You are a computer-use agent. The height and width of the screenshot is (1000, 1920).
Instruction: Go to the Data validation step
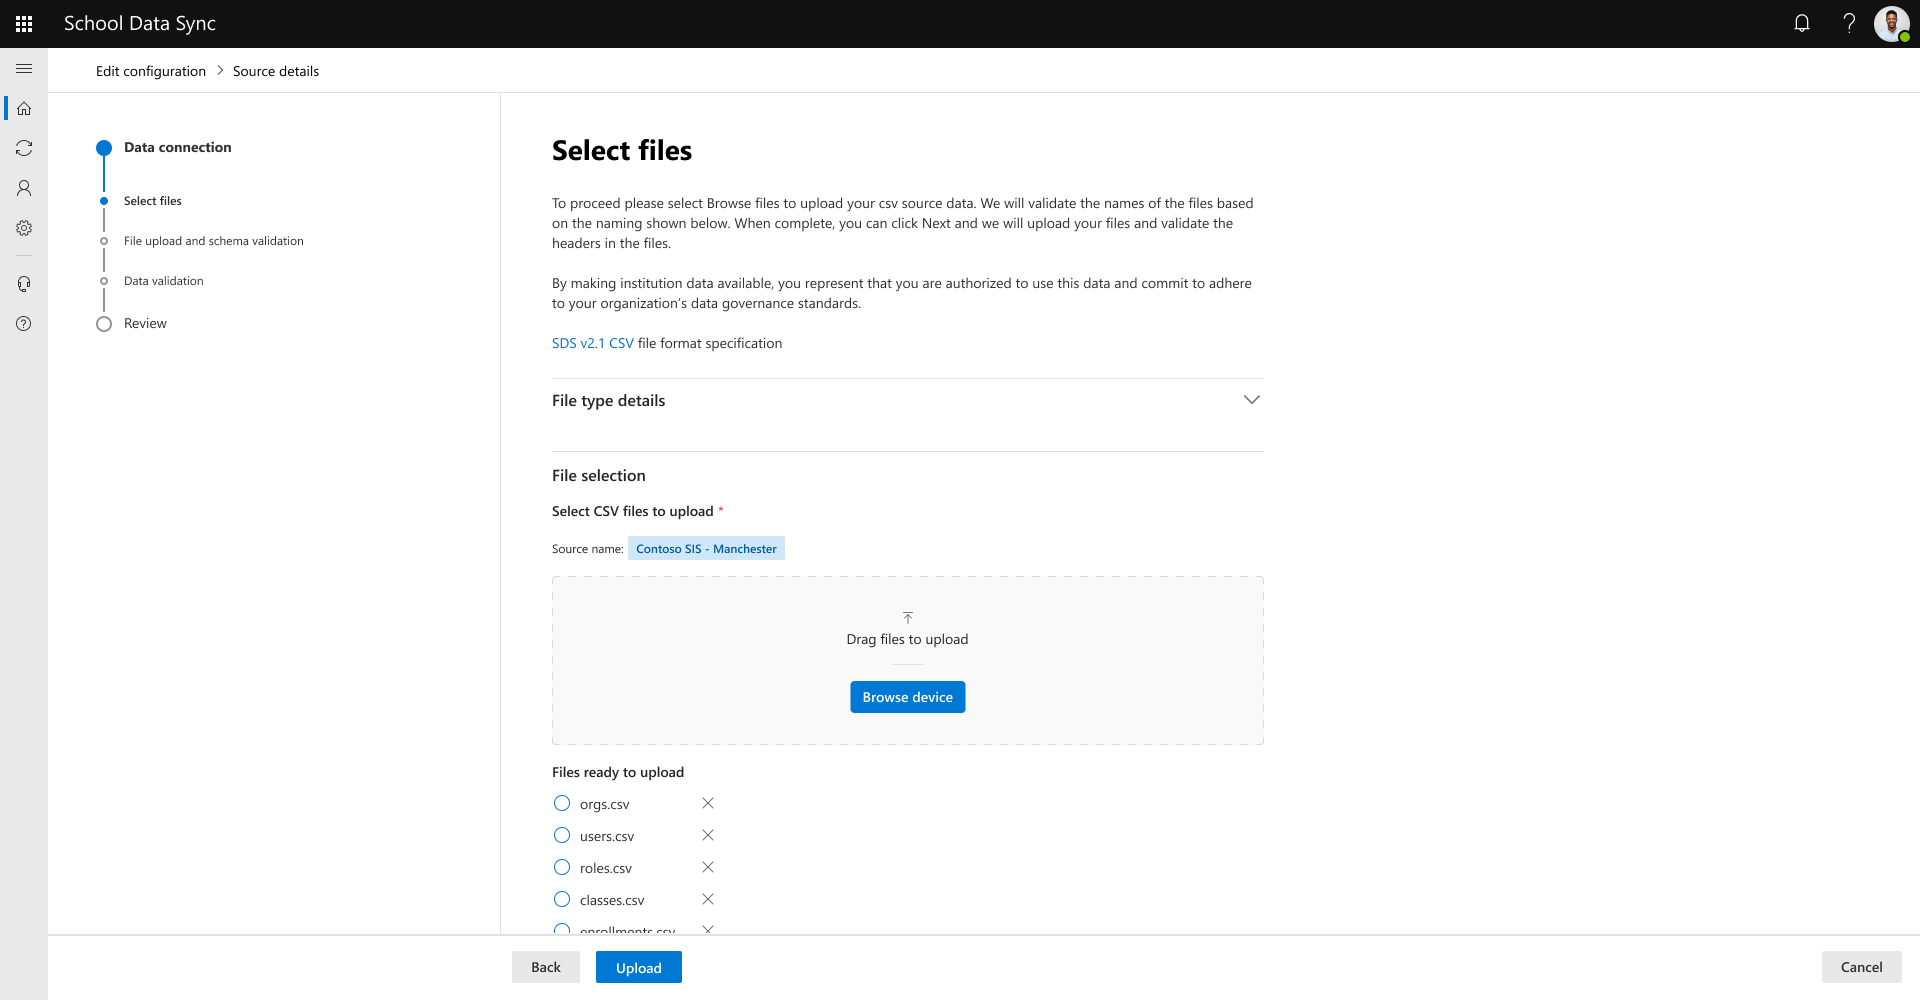pos(164,281)
